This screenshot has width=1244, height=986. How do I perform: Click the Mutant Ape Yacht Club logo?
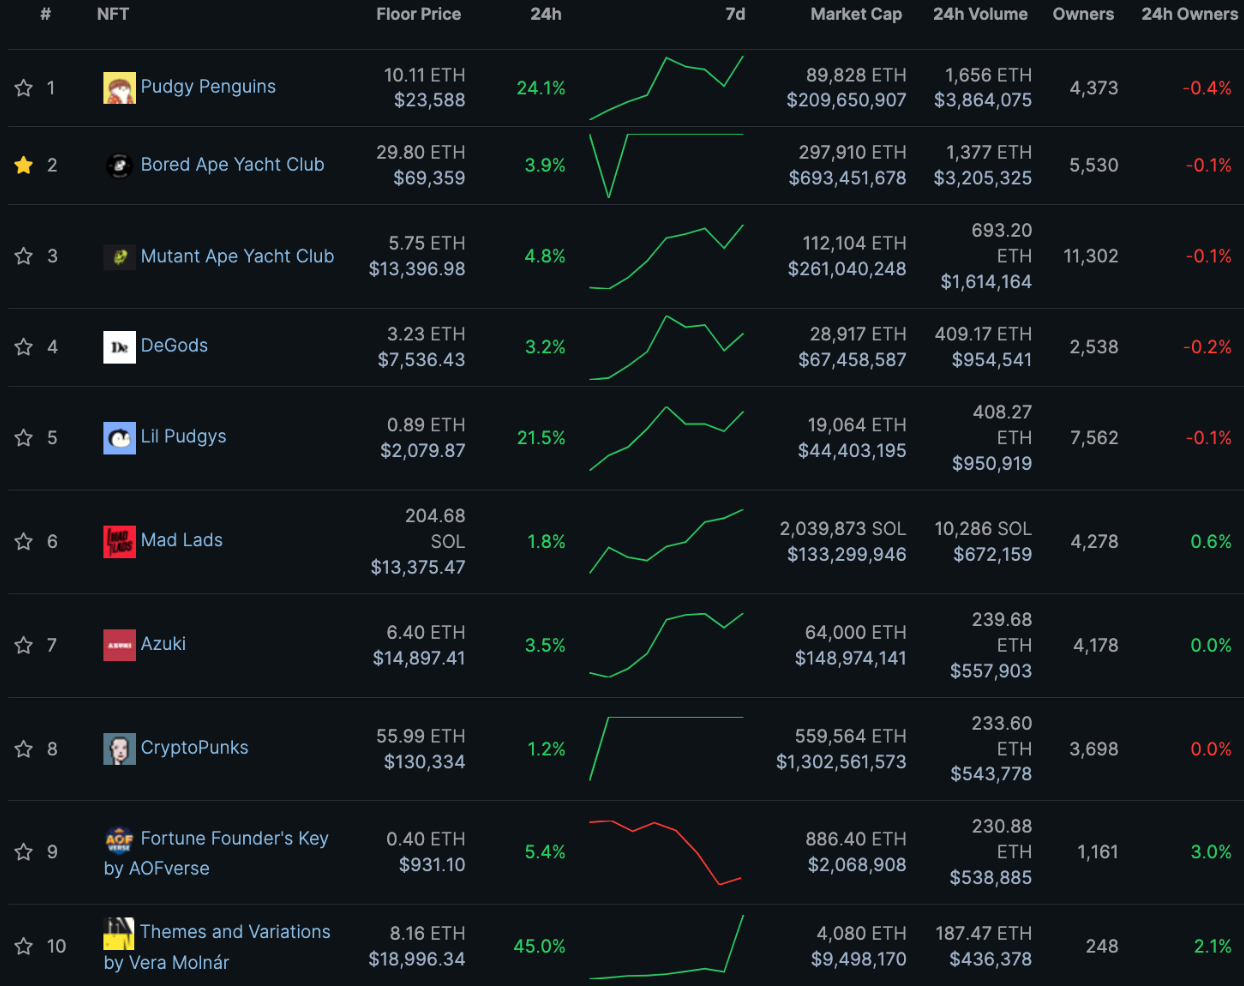[x=119, y=256]
